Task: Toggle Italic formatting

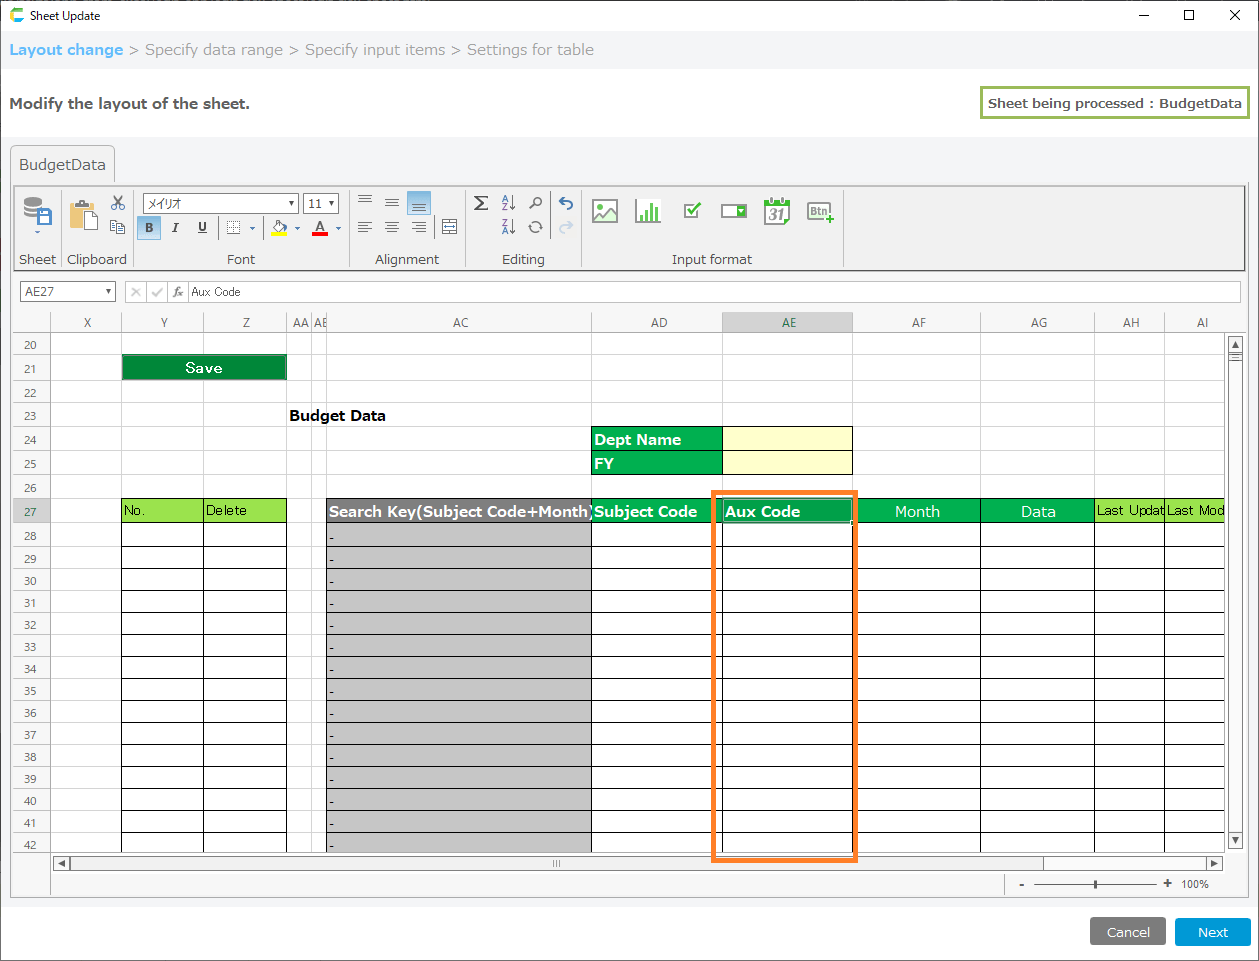Action: pos(175,228)
